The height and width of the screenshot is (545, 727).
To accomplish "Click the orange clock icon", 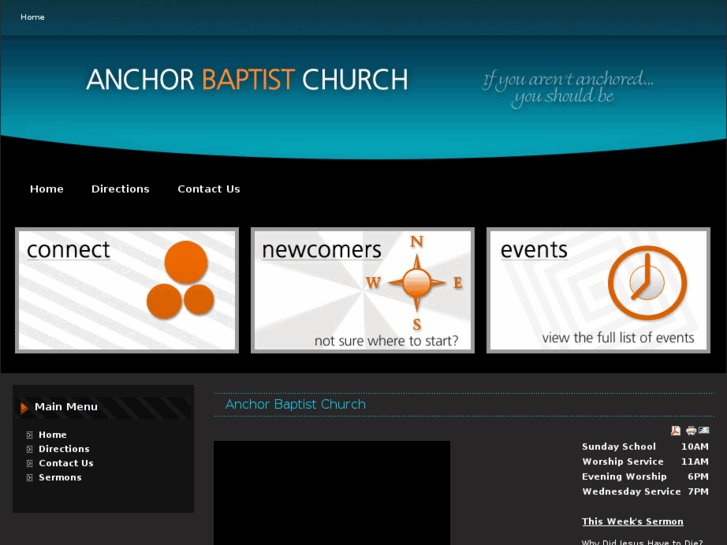I will click(647, 283).
